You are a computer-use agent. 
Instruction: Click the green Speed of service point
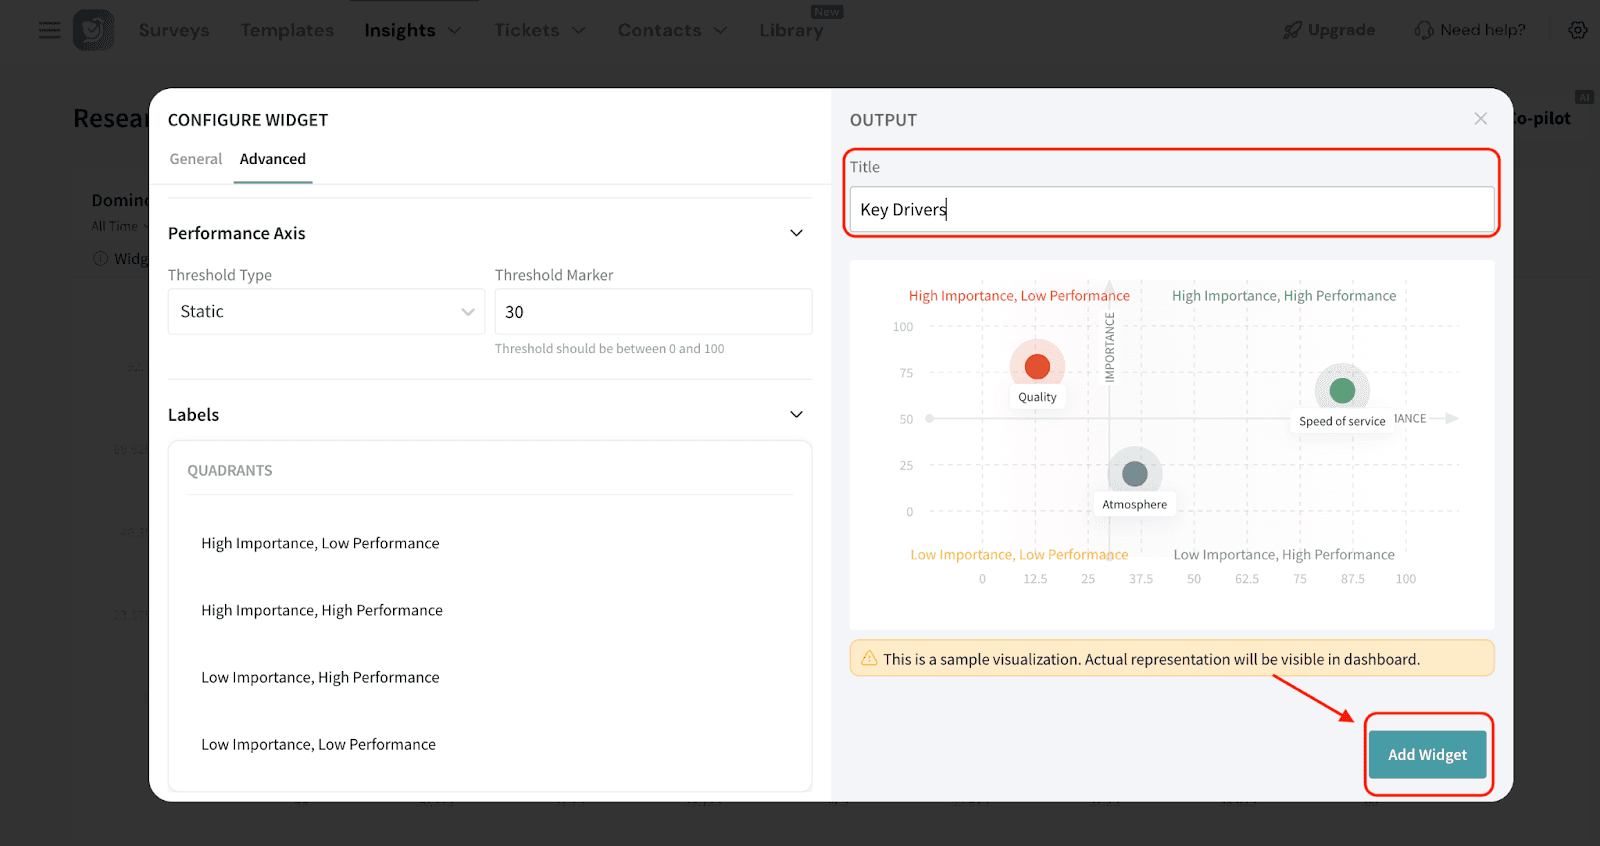click(x=1342, y=390)
